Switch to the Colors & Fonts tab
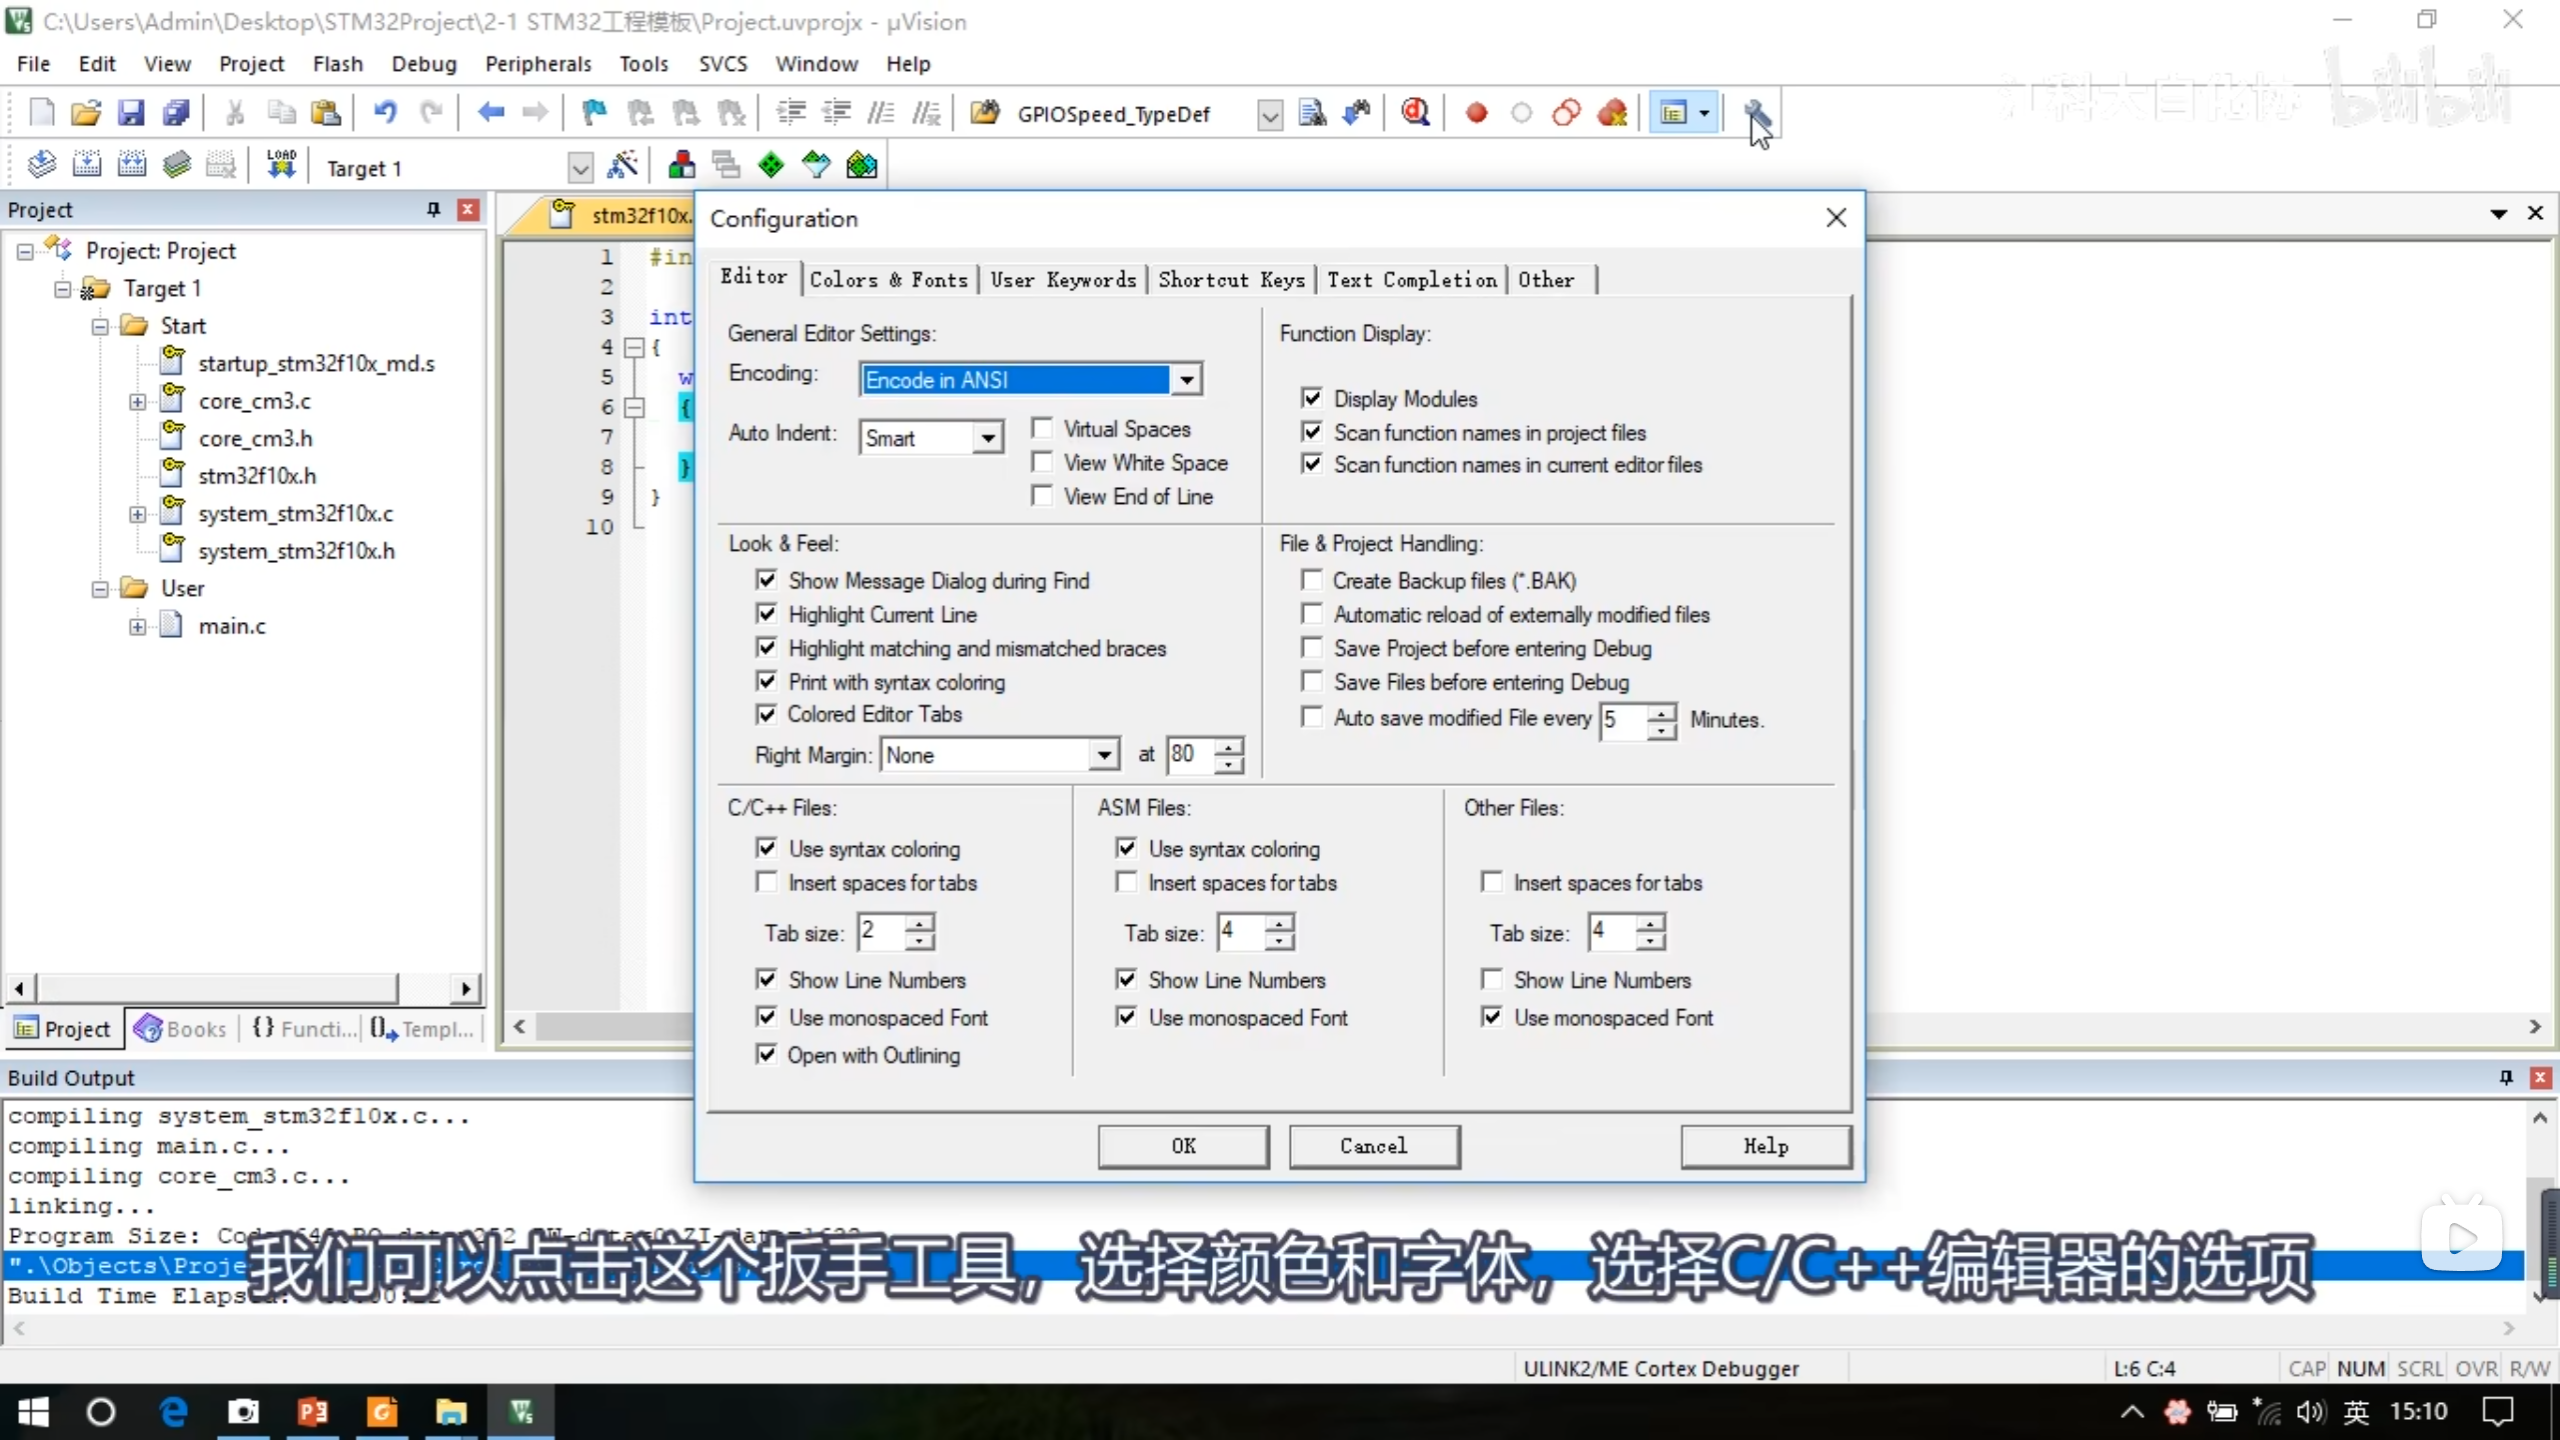This screenshot has height=1440, width=2560. pos(888,280)
